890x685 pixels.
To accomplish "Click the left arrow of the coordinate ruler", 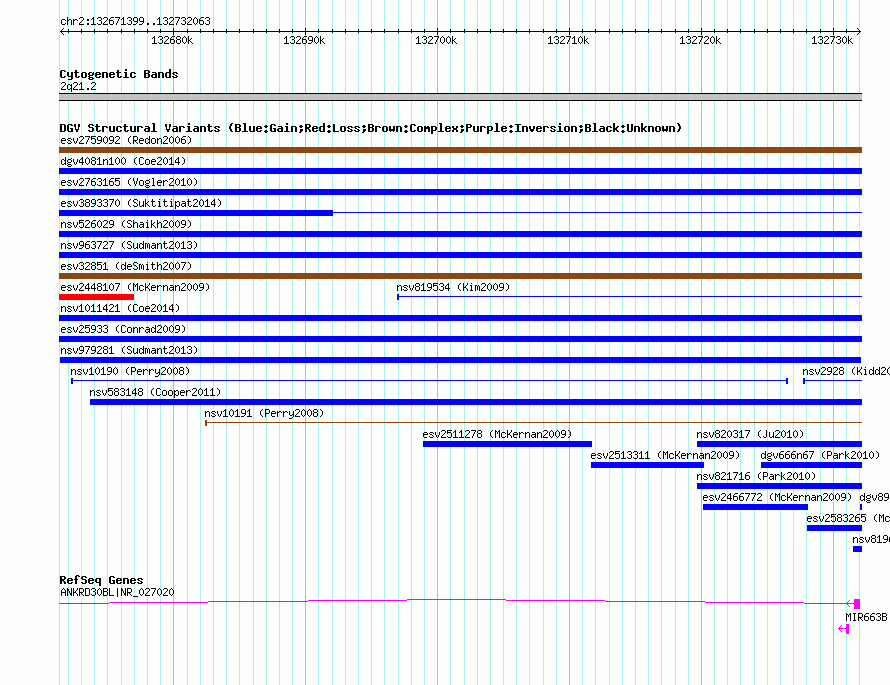I will [x=64, y=31].
